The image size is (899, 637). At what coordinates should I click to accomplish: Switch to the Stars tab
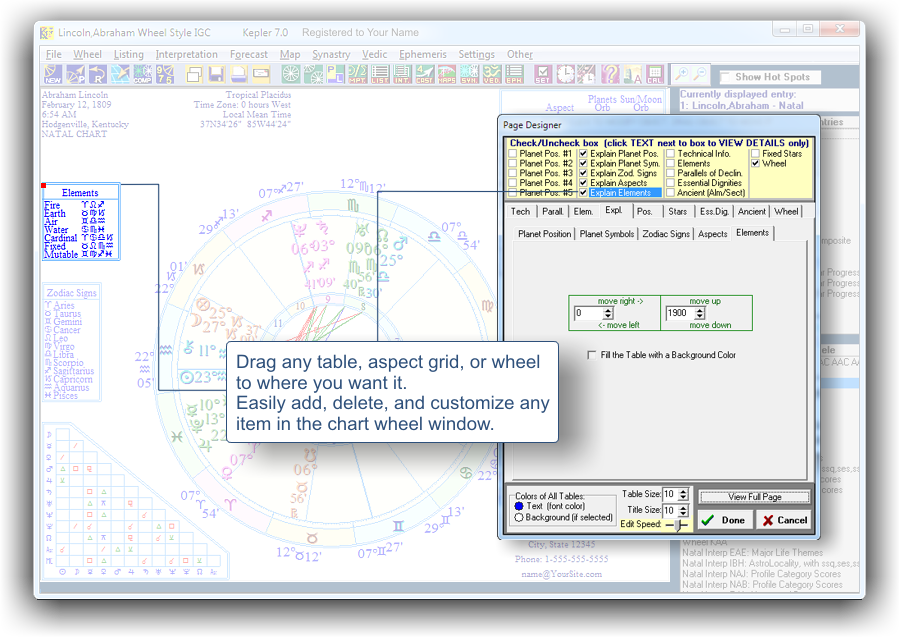(677, 212)
